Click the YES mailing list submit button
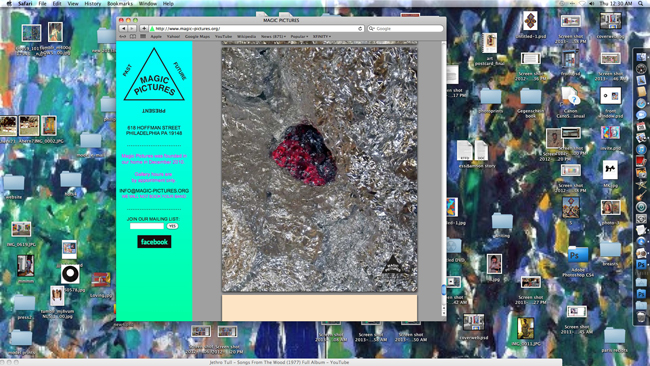 coord(172,226)
